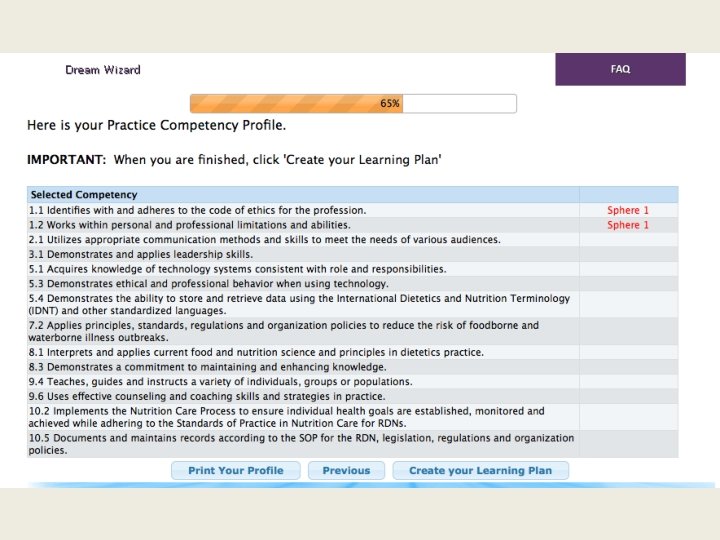Open the FAQ tab
Image resolution: width=720 pixels, height=540 pixels.
tap(620, 69)
